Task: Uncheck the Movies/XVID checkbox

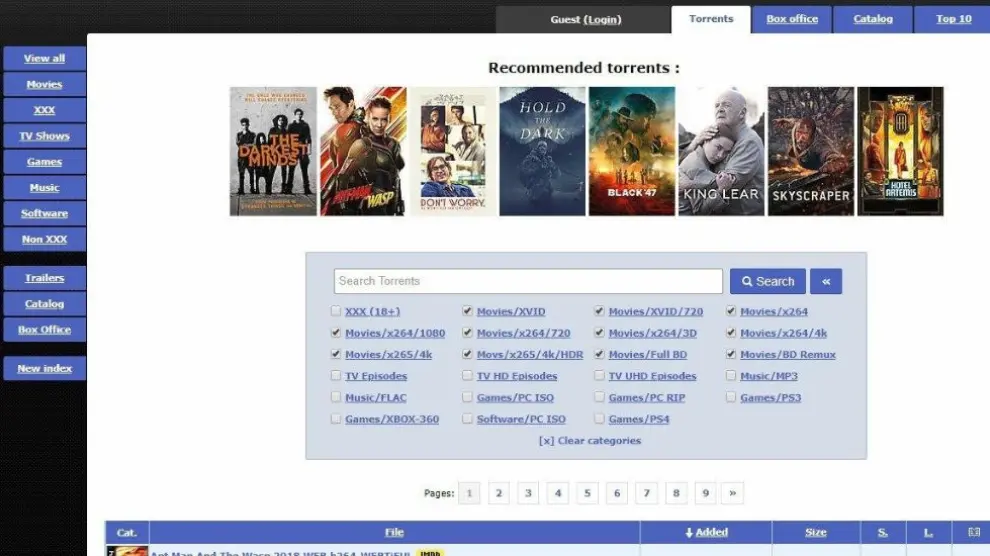Action: 468,311
